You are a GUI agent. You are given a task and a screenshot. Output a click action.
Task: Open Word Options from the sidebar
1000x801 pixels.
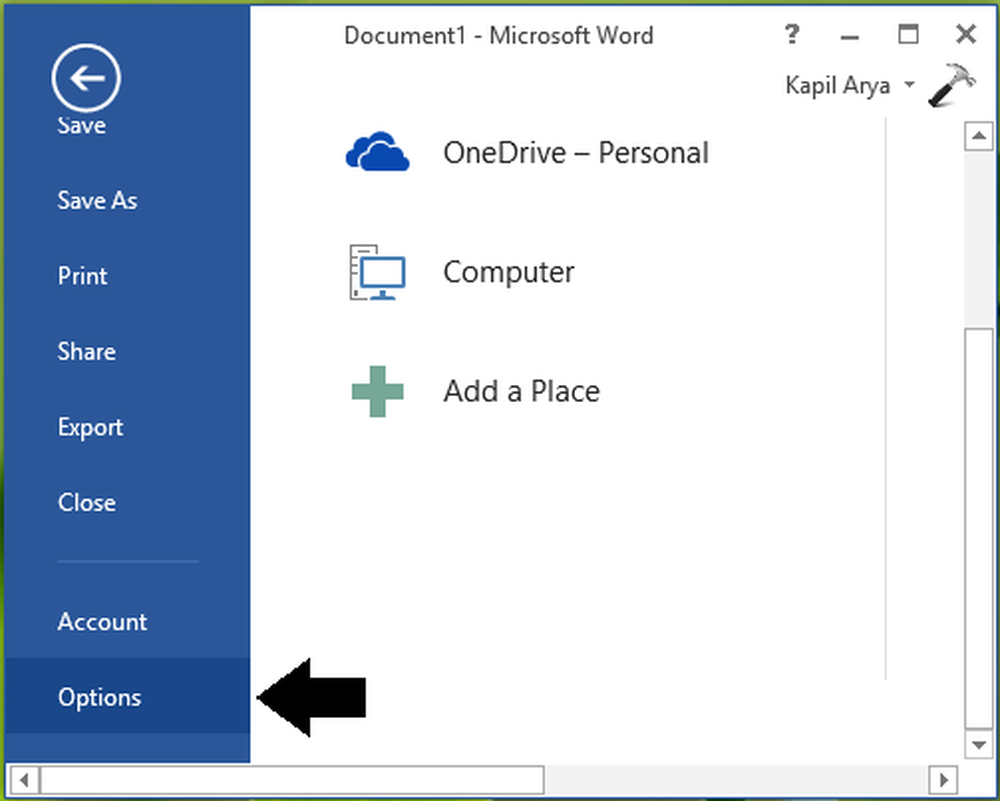[x=100, y=698]
